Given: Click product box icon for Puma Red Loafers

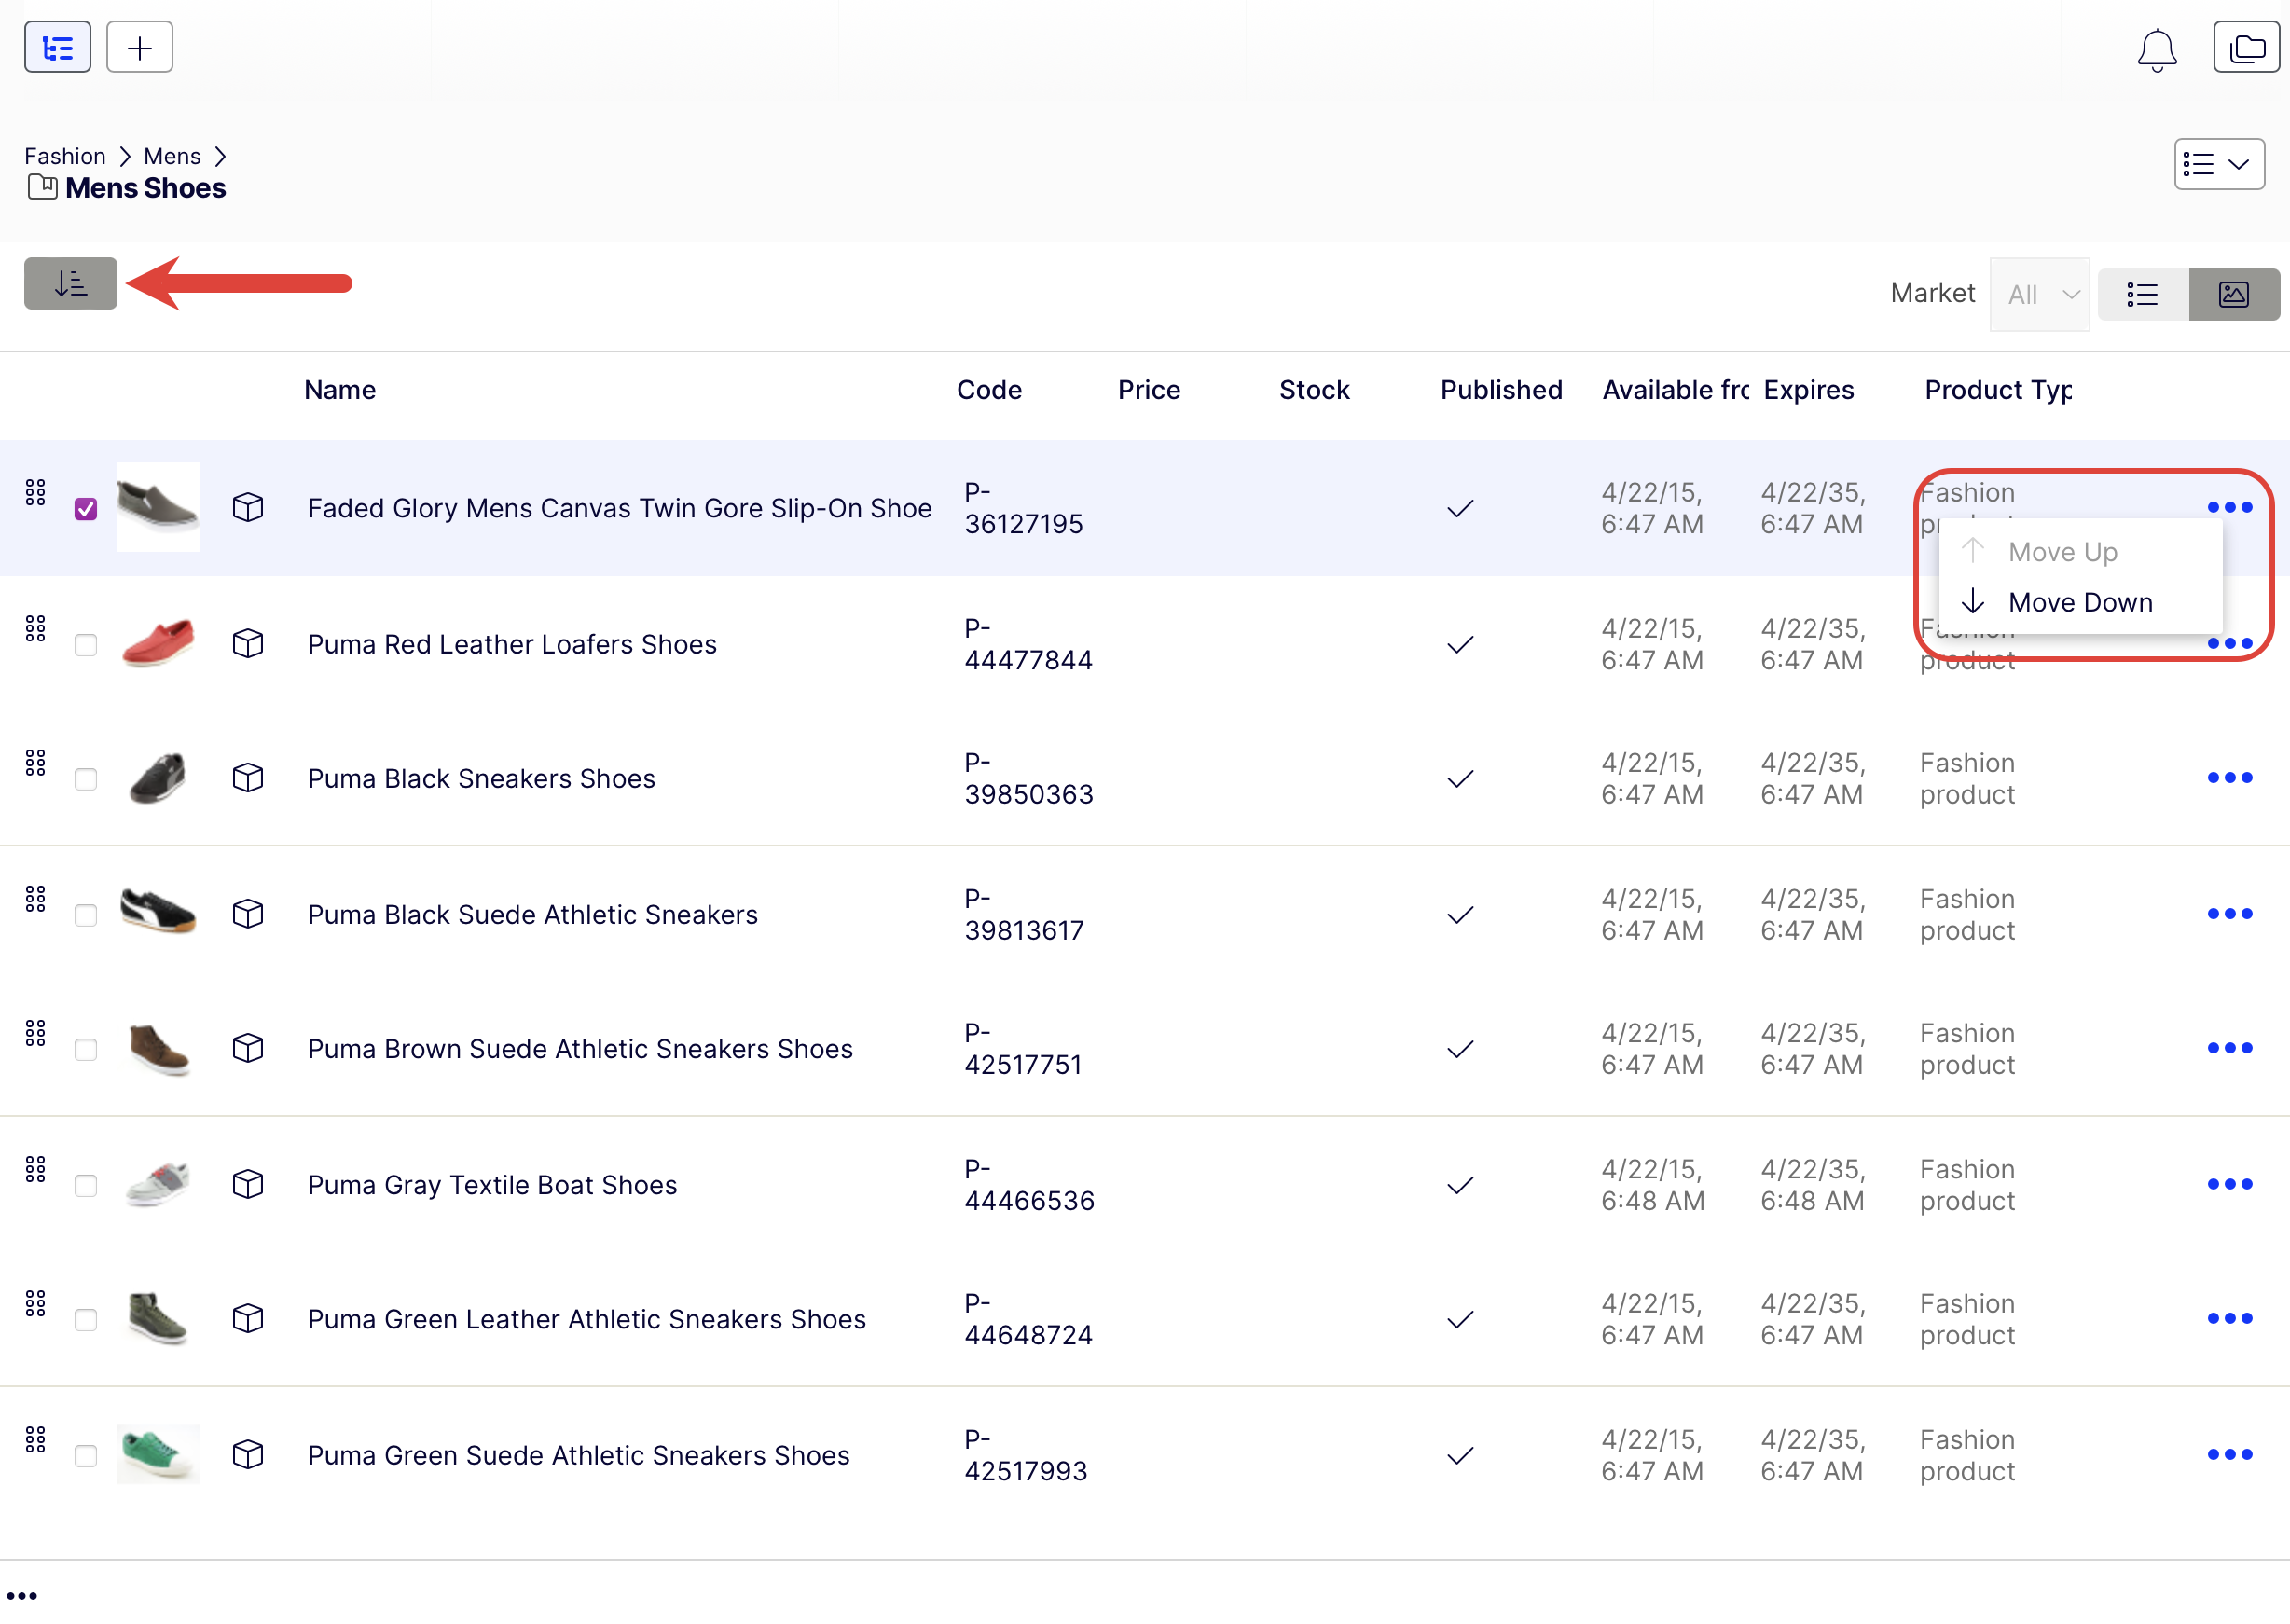Looking at the screenshot, I should (x=248, y=643).
